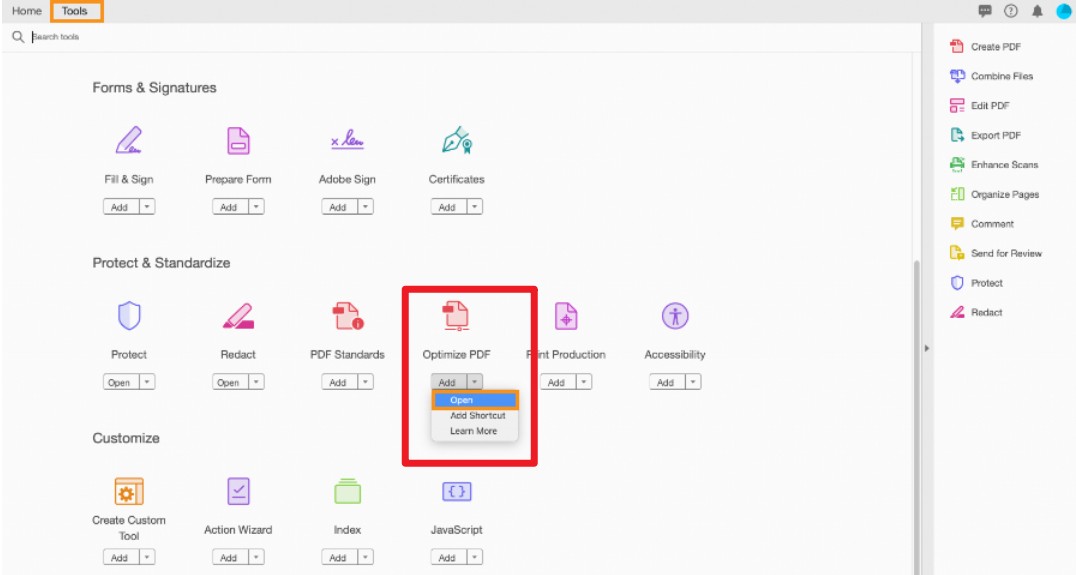Click the PDF Standards icon
The image size is (1076, 575).
(x=347, y=316)
